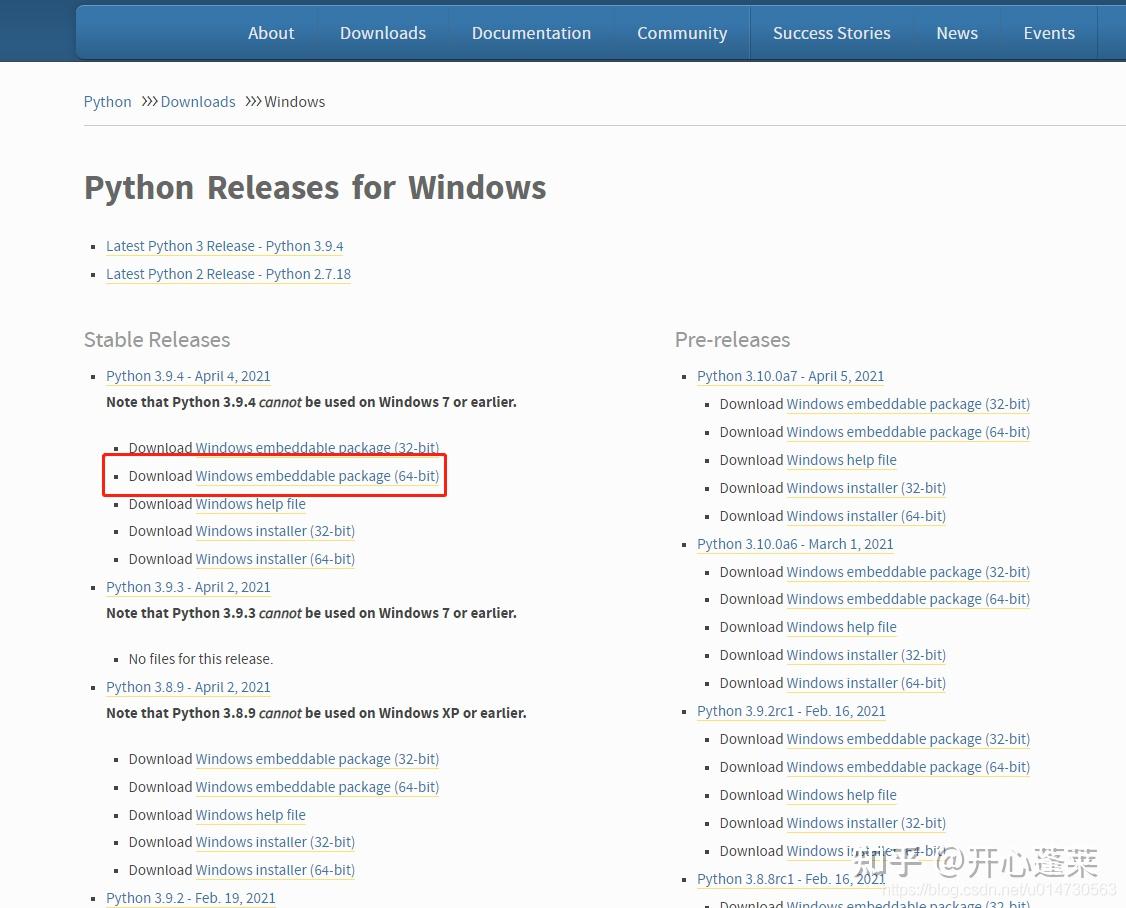Visit the Community page

(x=681, y=33)
